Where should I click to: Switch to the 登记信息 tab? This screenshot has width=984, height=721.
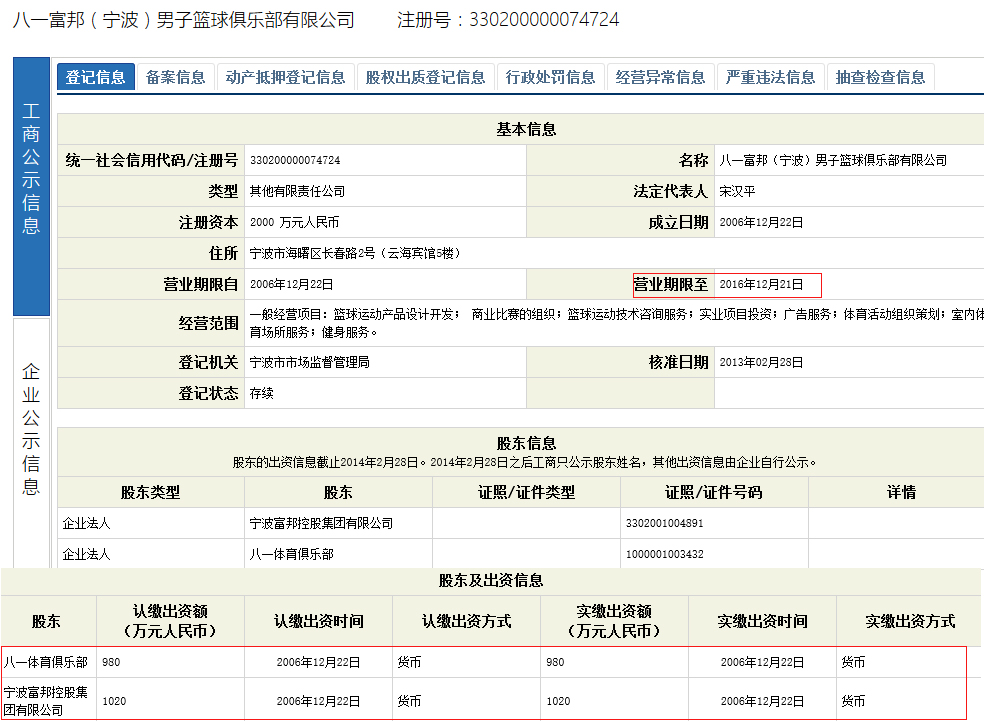coord(95,77)
